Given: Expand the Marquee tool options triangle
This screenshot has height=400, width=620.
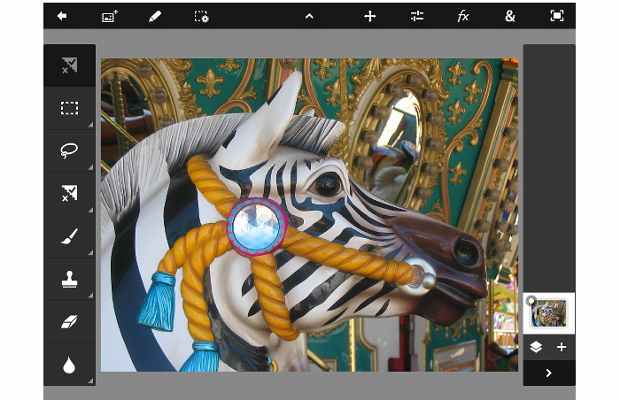Looking at the screenshot, I should 91,125.
